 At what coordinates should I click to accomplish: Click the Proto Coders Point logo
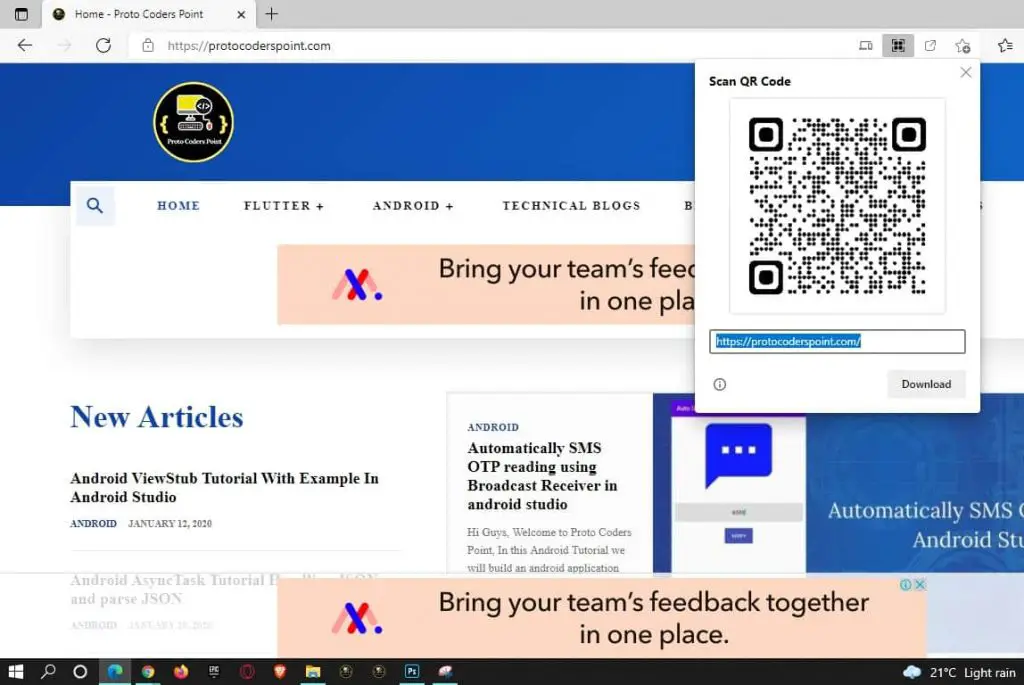[193, 122]
